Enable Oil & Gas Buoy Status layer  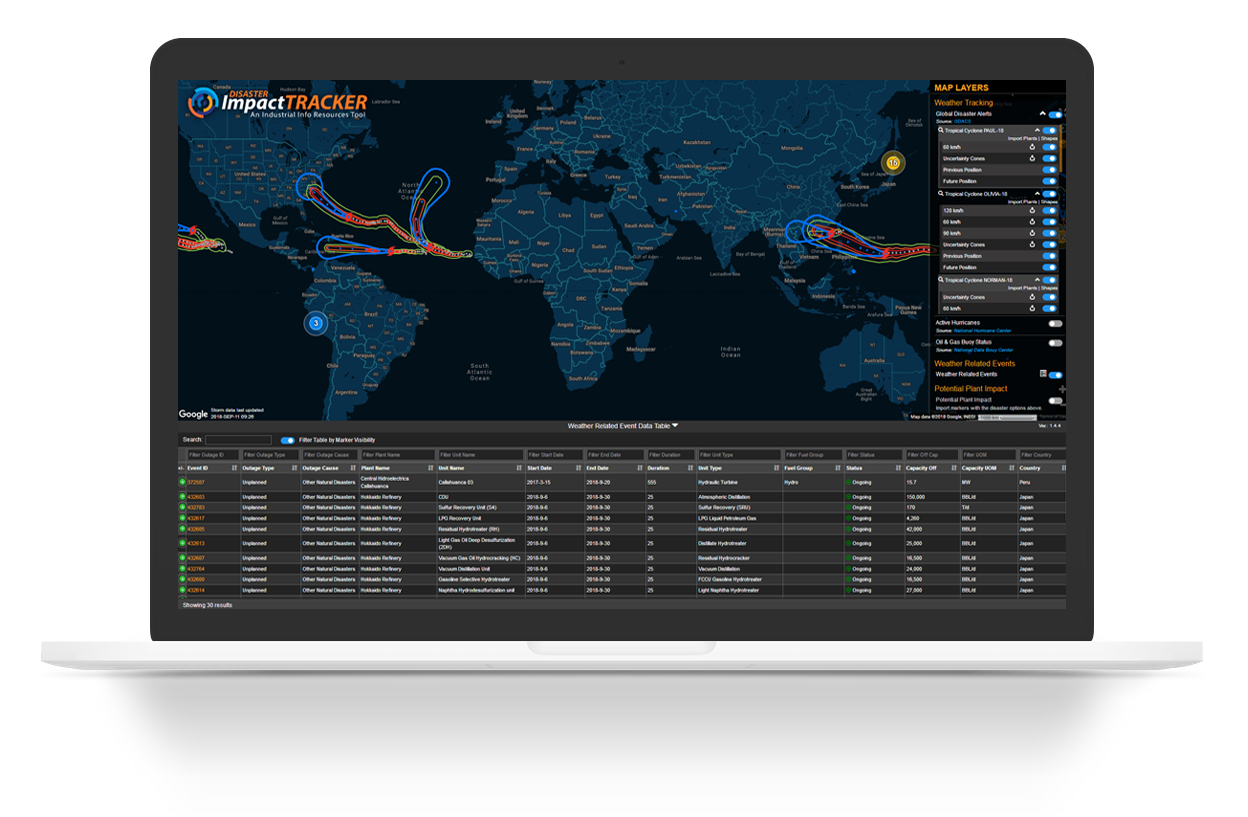[1055, 343]
